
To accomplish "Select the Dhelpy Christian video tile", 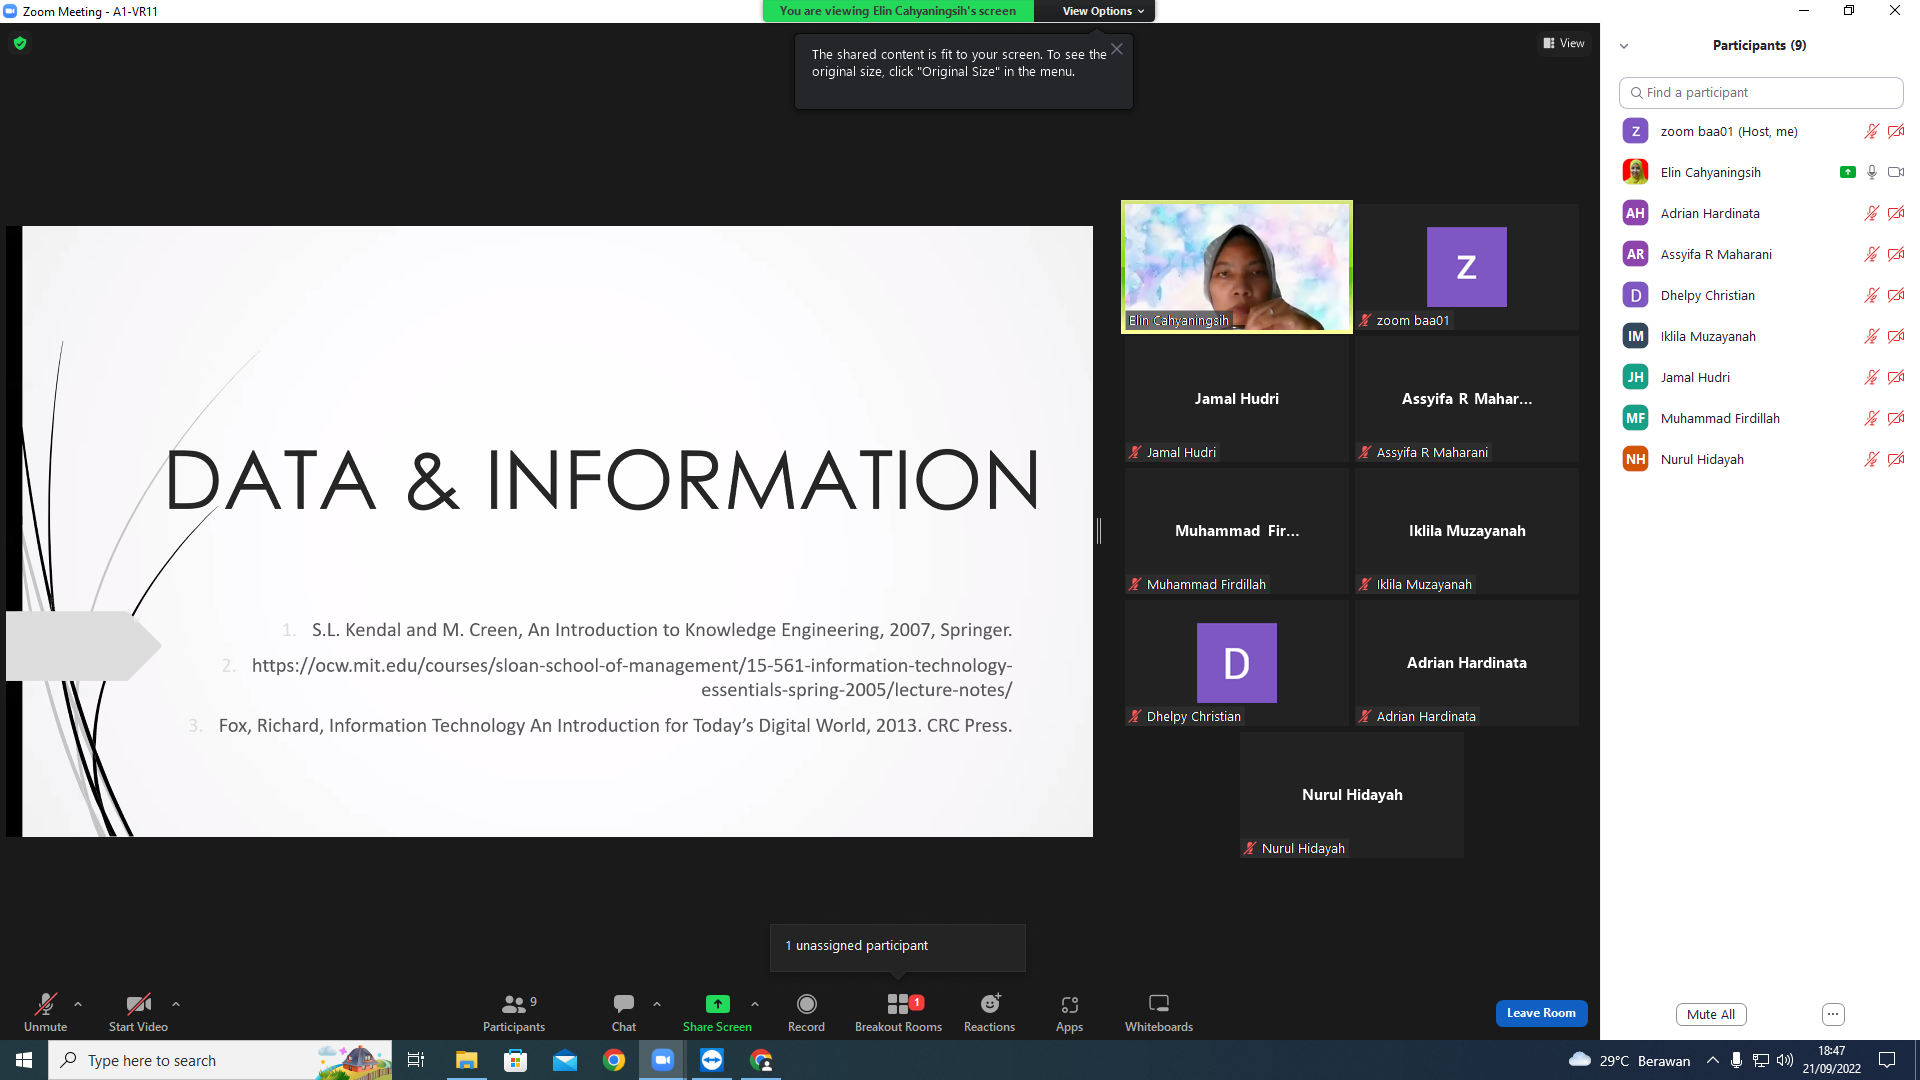I will point(1237,663).
